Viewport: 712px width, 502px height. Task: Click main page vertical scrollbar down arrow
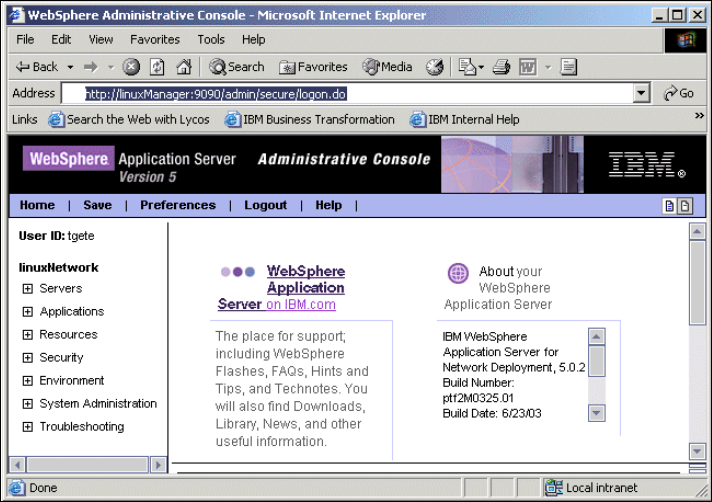point(697,451)
